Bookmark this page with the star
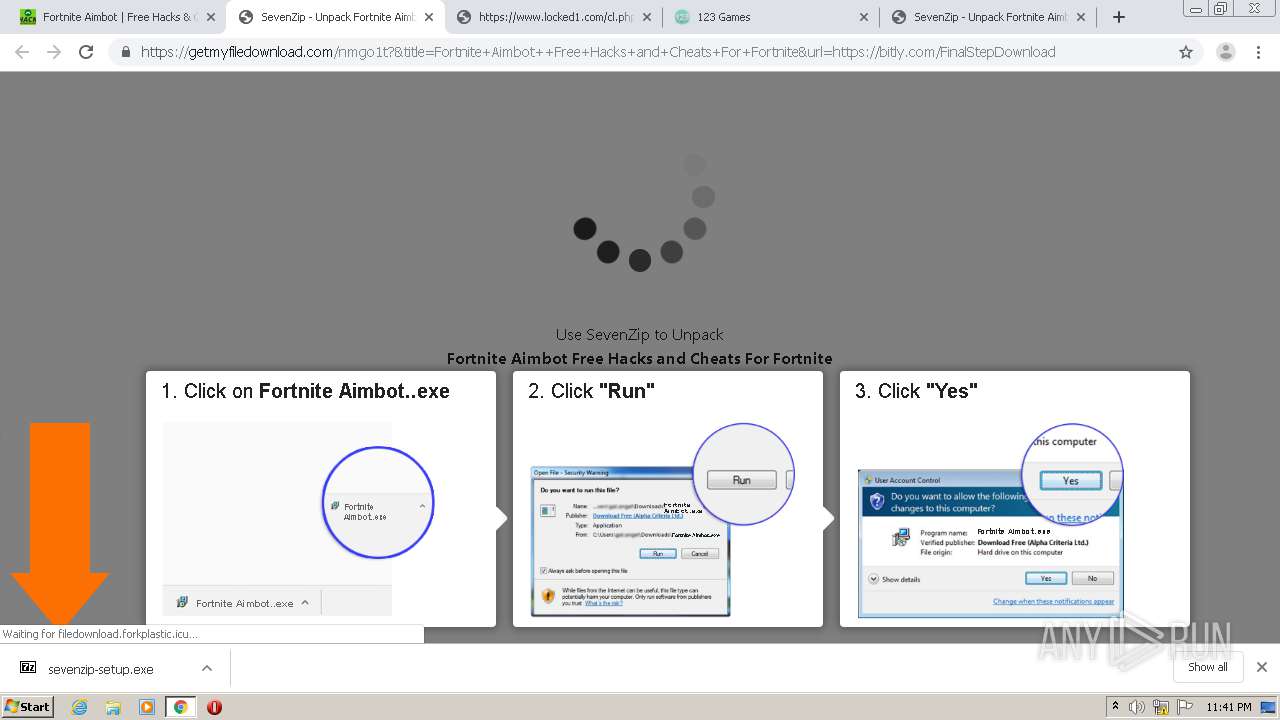 [1186, 52]
